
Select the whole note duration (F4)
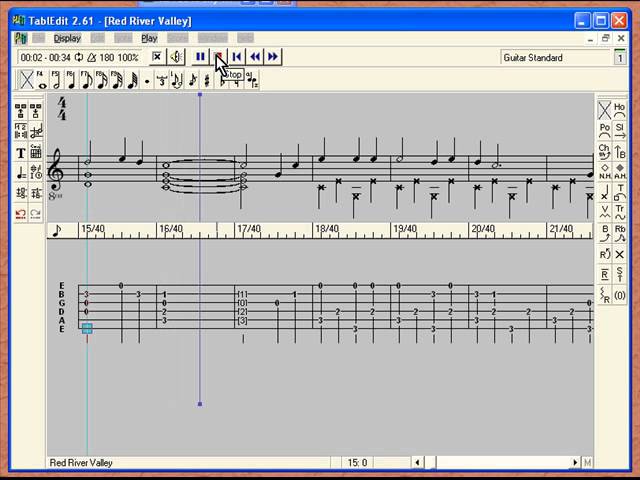(x=42, y=80)
